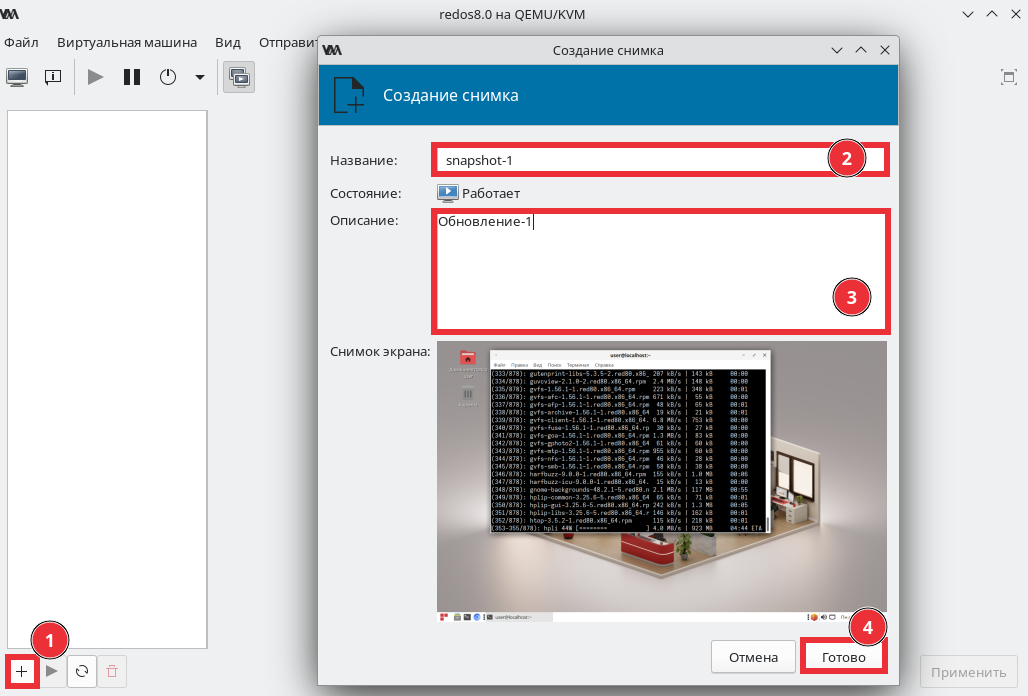Click the Название snapshot name field
The image size is (1028, 696).
pos(660,160)
